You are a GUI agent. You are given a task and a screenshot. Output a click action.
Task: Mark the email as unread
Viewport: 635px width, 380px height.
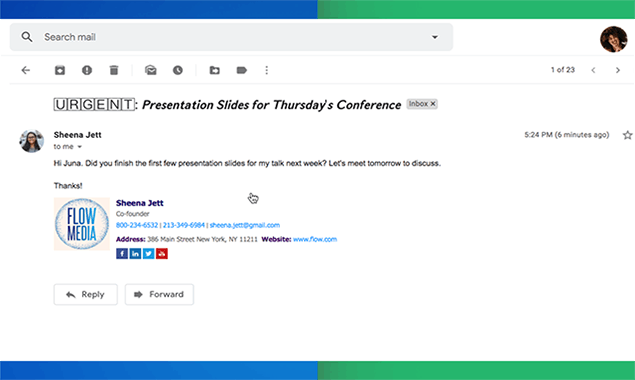(151, 70)
